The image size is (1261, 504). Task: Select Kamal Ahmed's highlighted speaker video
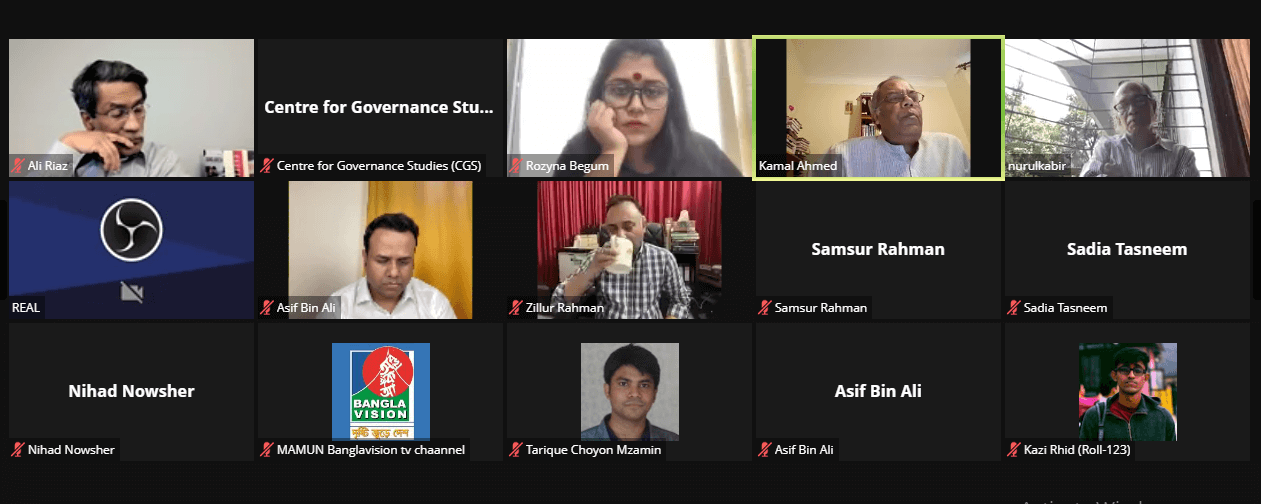point(878,108)
